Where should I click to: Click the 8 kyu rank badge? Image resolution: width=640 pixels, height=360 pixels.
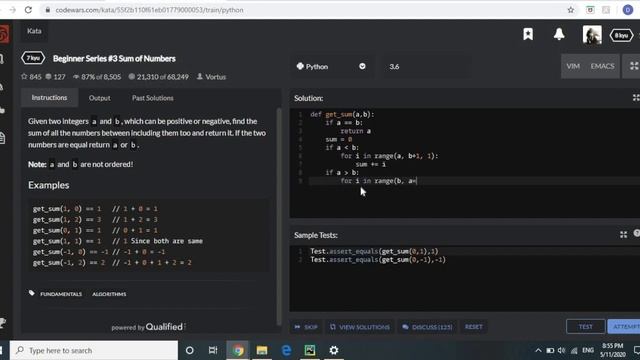[621, 36]
